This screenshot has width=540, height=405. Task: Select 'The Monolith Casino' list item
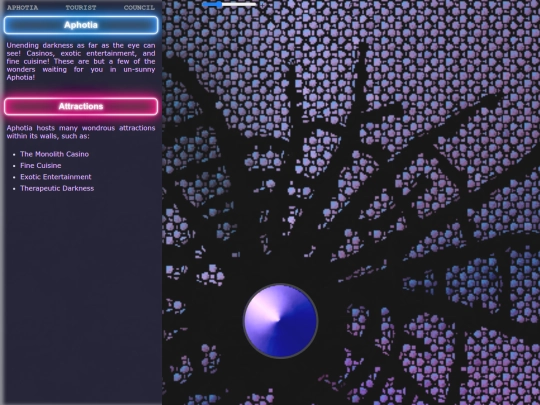pyautogui.click(x=54, y=154)
